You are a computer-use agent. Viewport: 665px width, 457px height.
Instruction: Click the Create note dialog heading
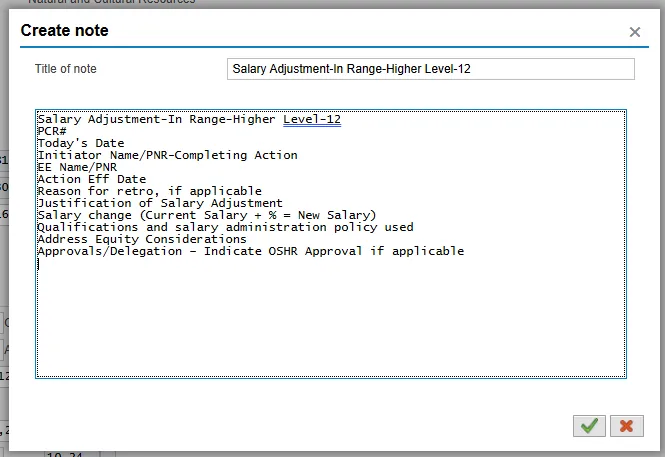[65, 31]
